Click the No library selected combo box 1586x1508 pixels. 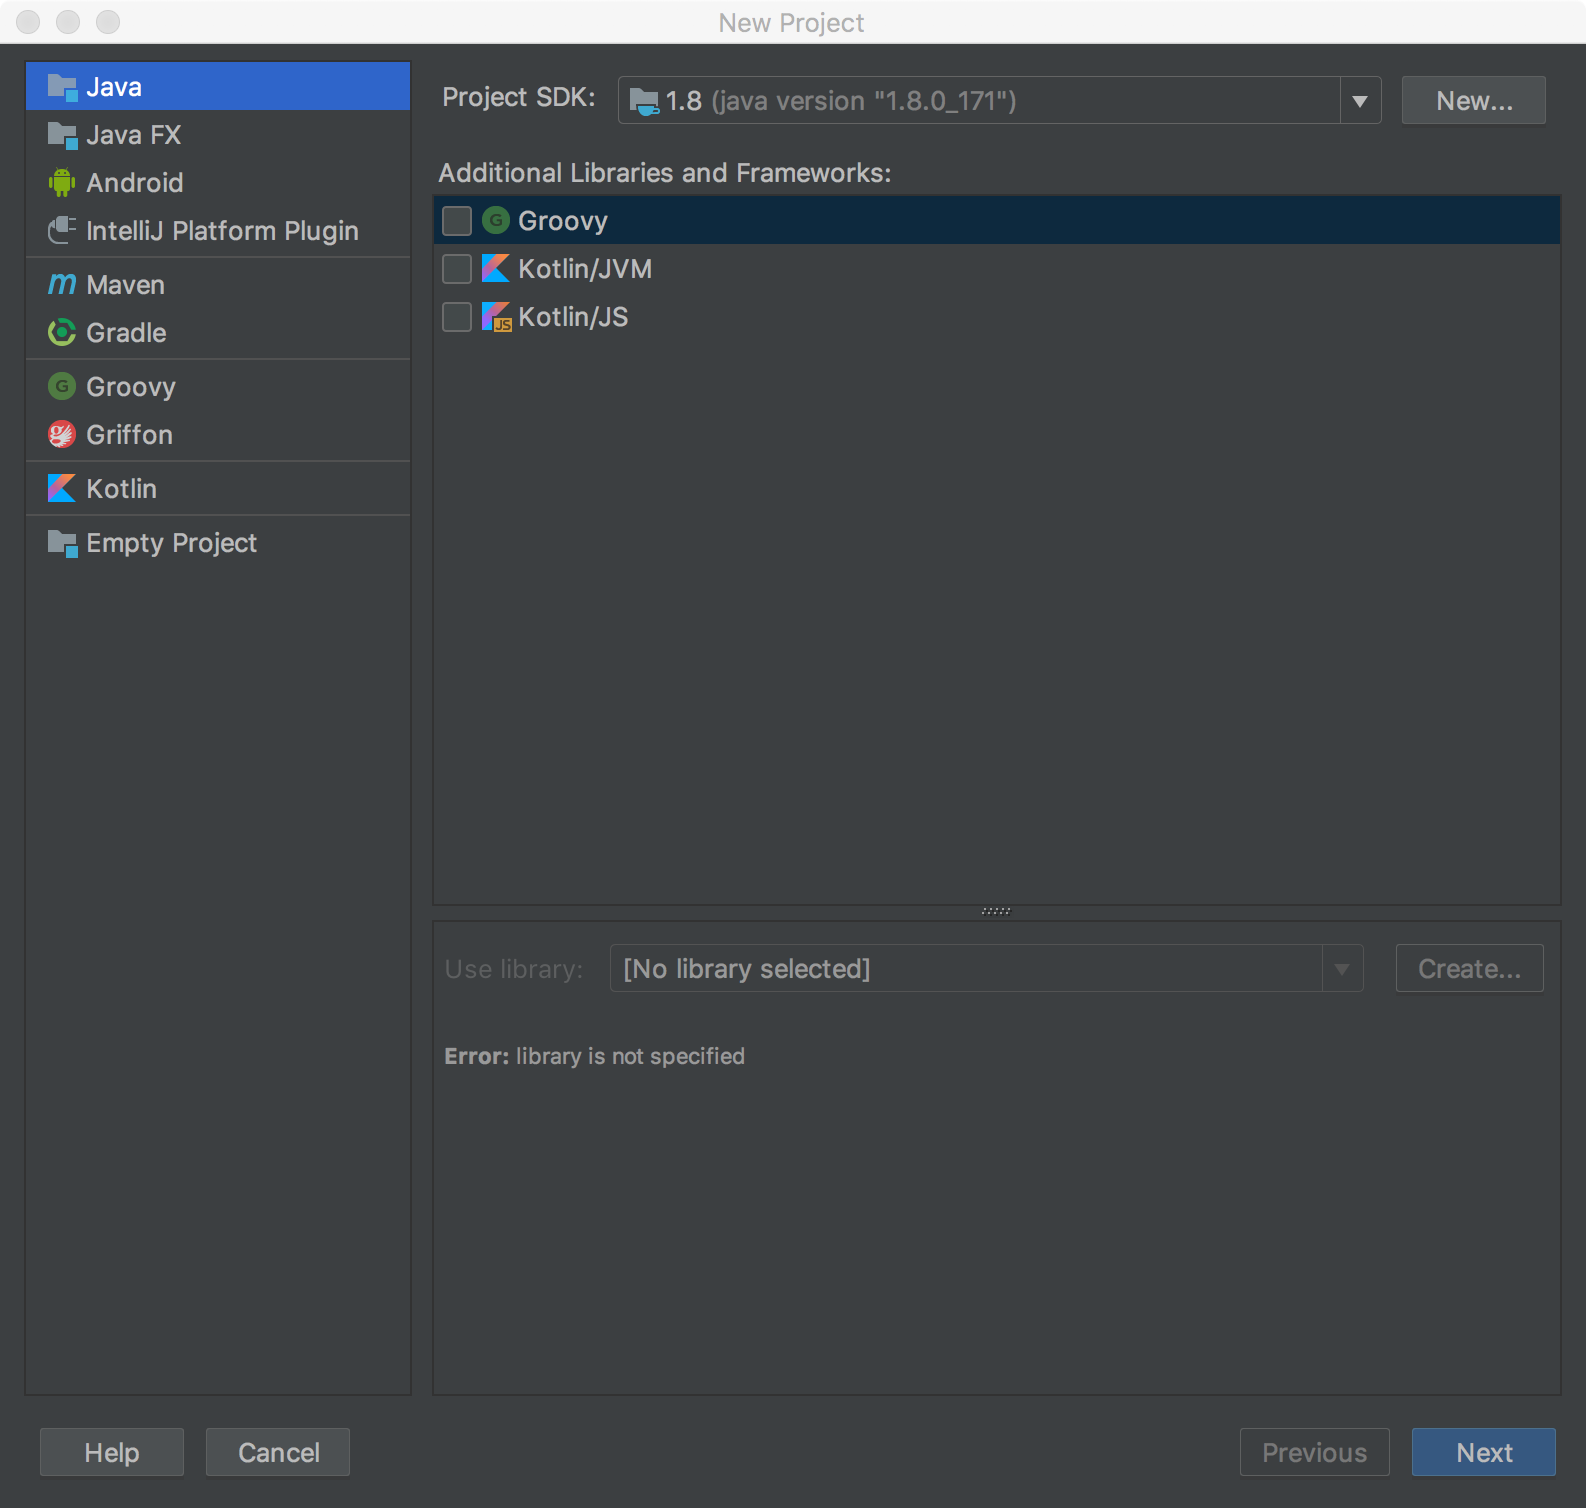point(986,969)
